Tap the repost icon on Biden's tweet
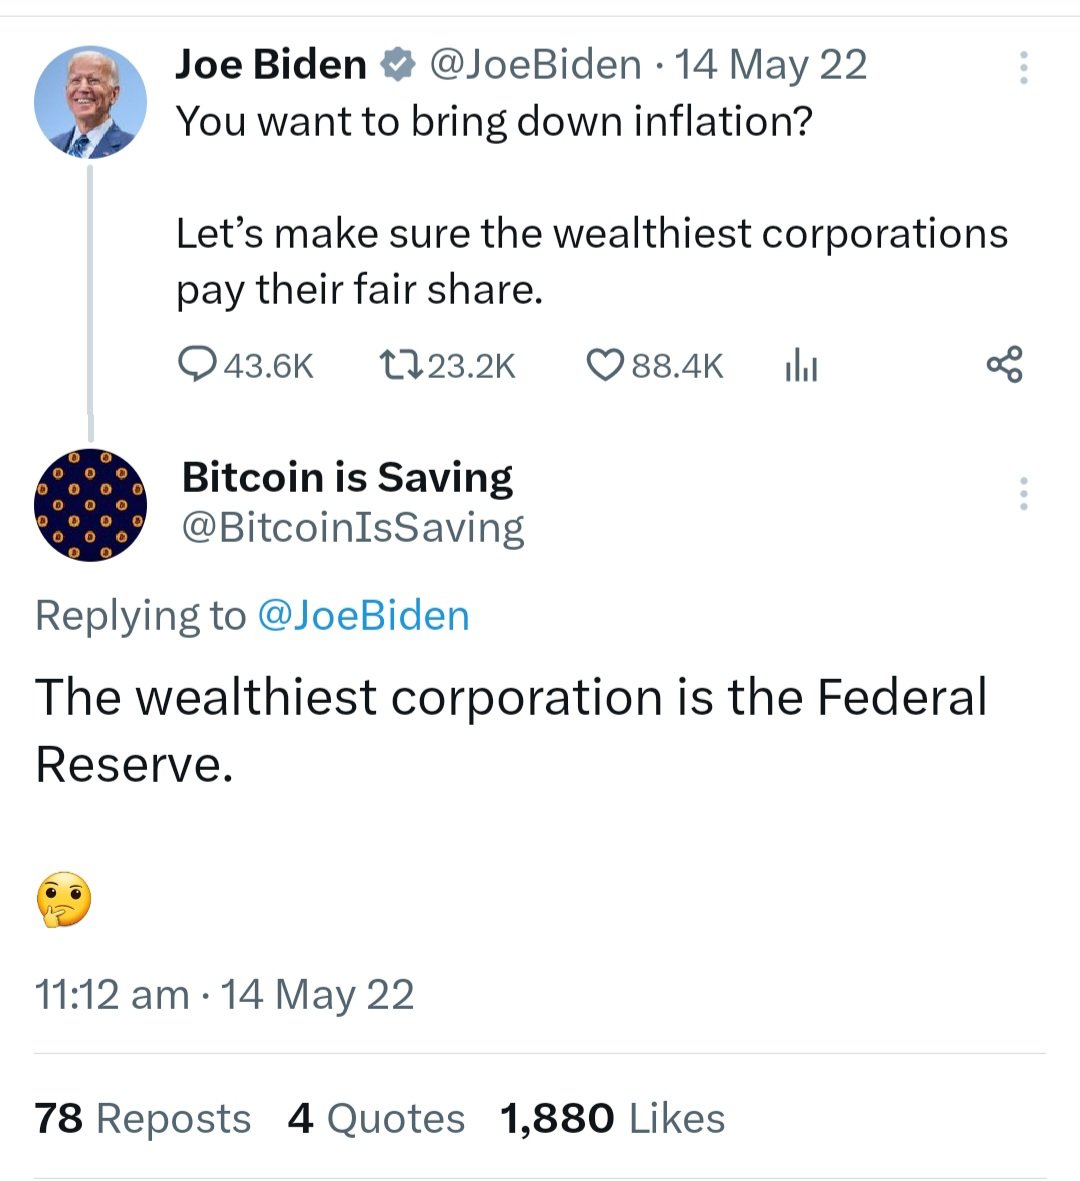The width and height of the screenshot is (1080, 1181). click(x=402, y=365)
